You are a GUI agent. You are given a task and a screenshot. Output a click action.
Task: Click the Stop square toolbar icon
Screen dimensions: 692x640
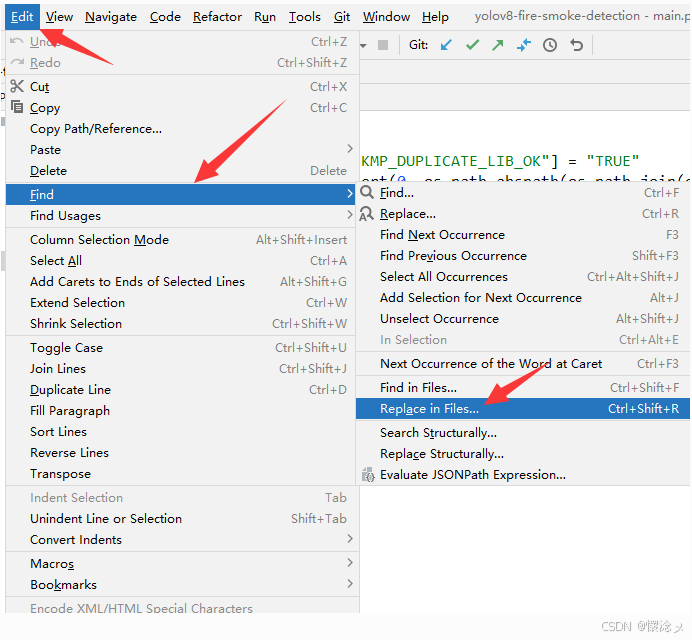click(383, 45)
